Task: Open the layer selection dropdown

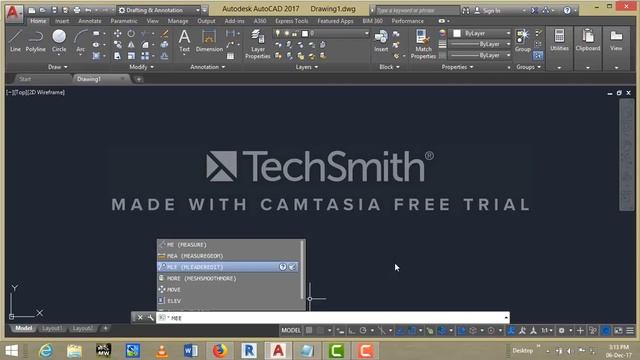Action: coord(322,33)
